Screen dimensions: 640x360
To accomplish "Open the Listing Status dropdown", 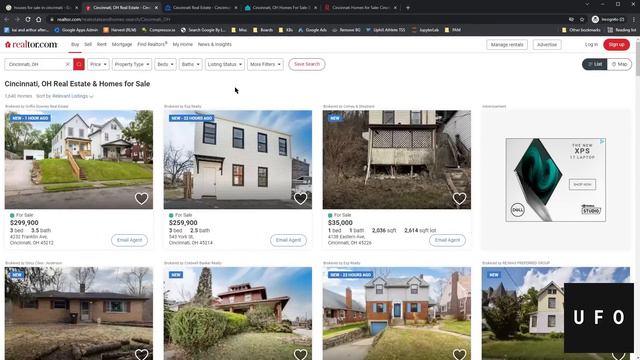I will [x=224, y=64].
